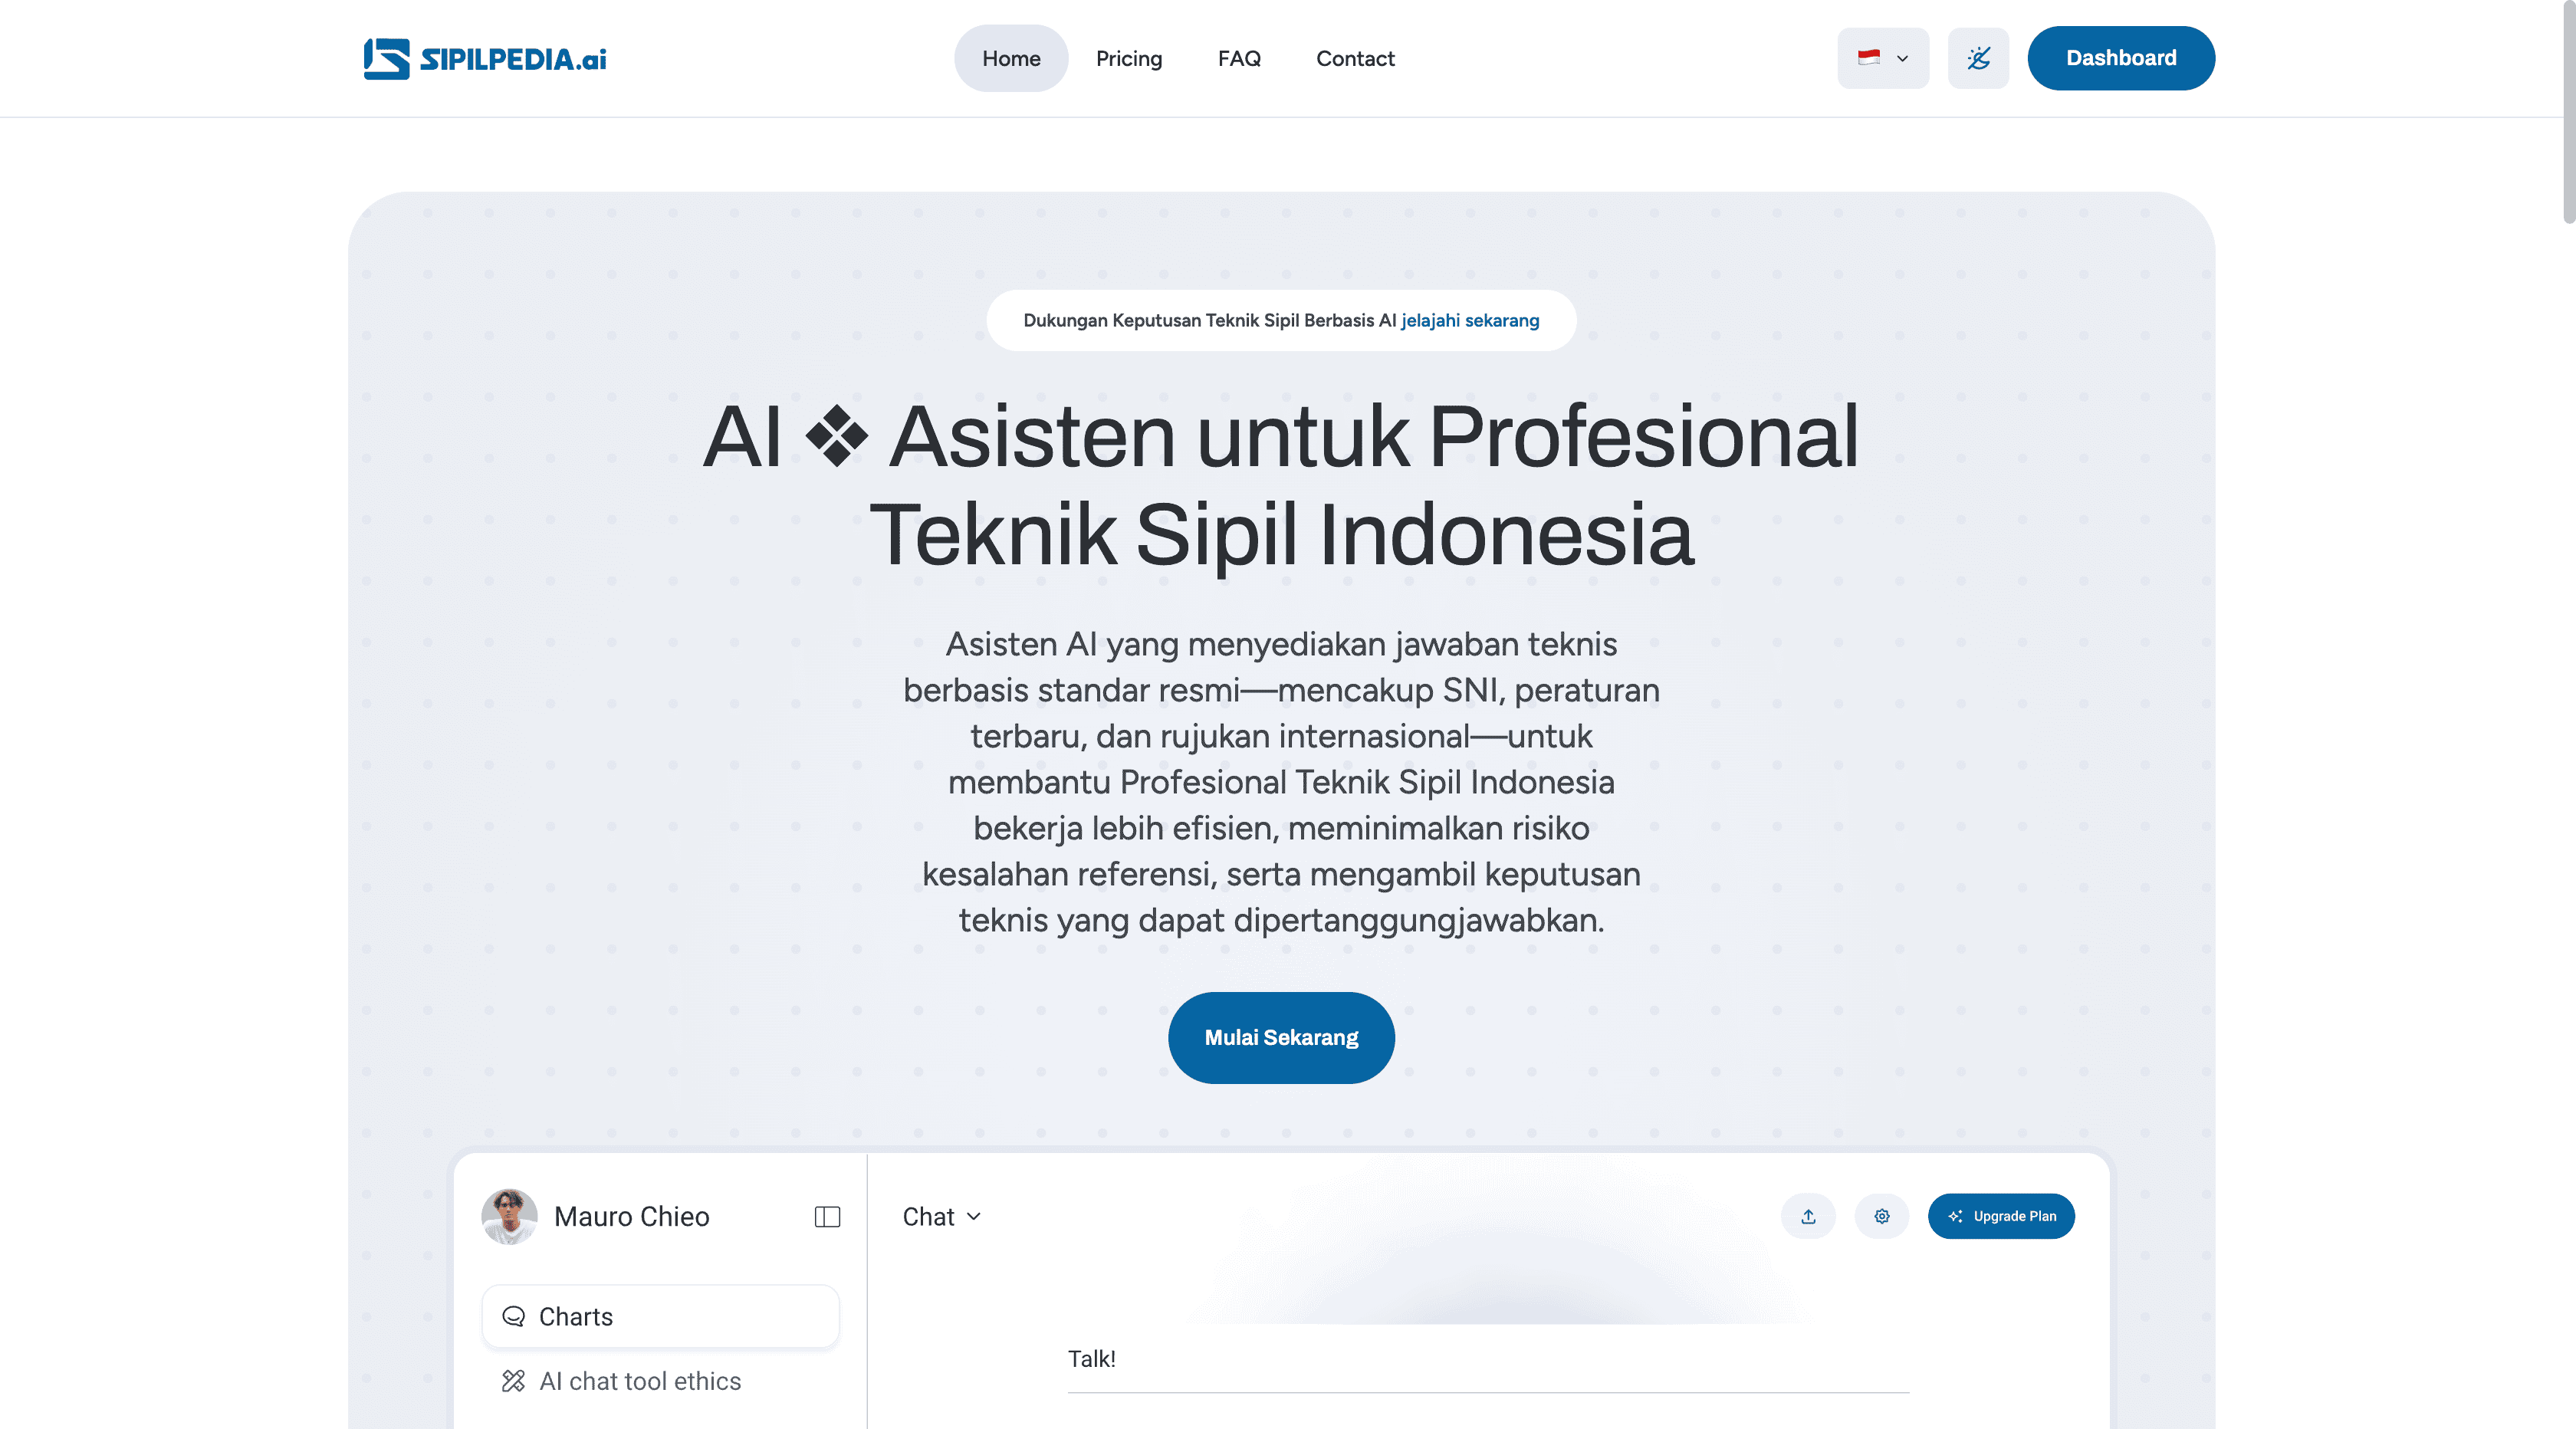This screenshot has width=2576, height=1429.
Task: Click the AI chat tool ethics icon
Action: [x=513, y=1381]
